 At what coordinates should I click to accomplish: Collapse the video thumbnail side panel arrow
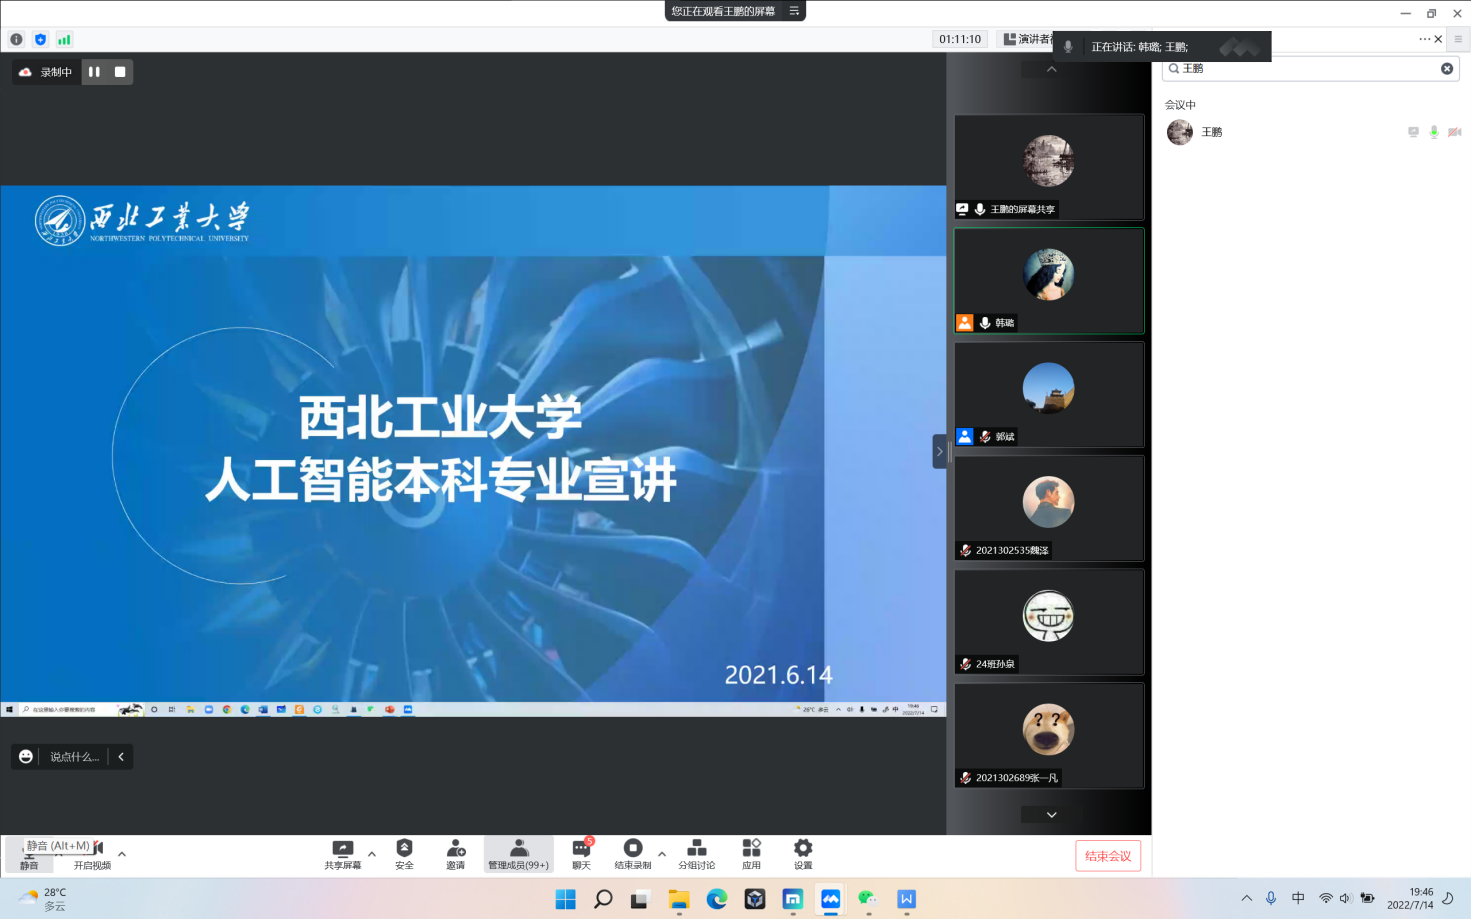(939, 452)
